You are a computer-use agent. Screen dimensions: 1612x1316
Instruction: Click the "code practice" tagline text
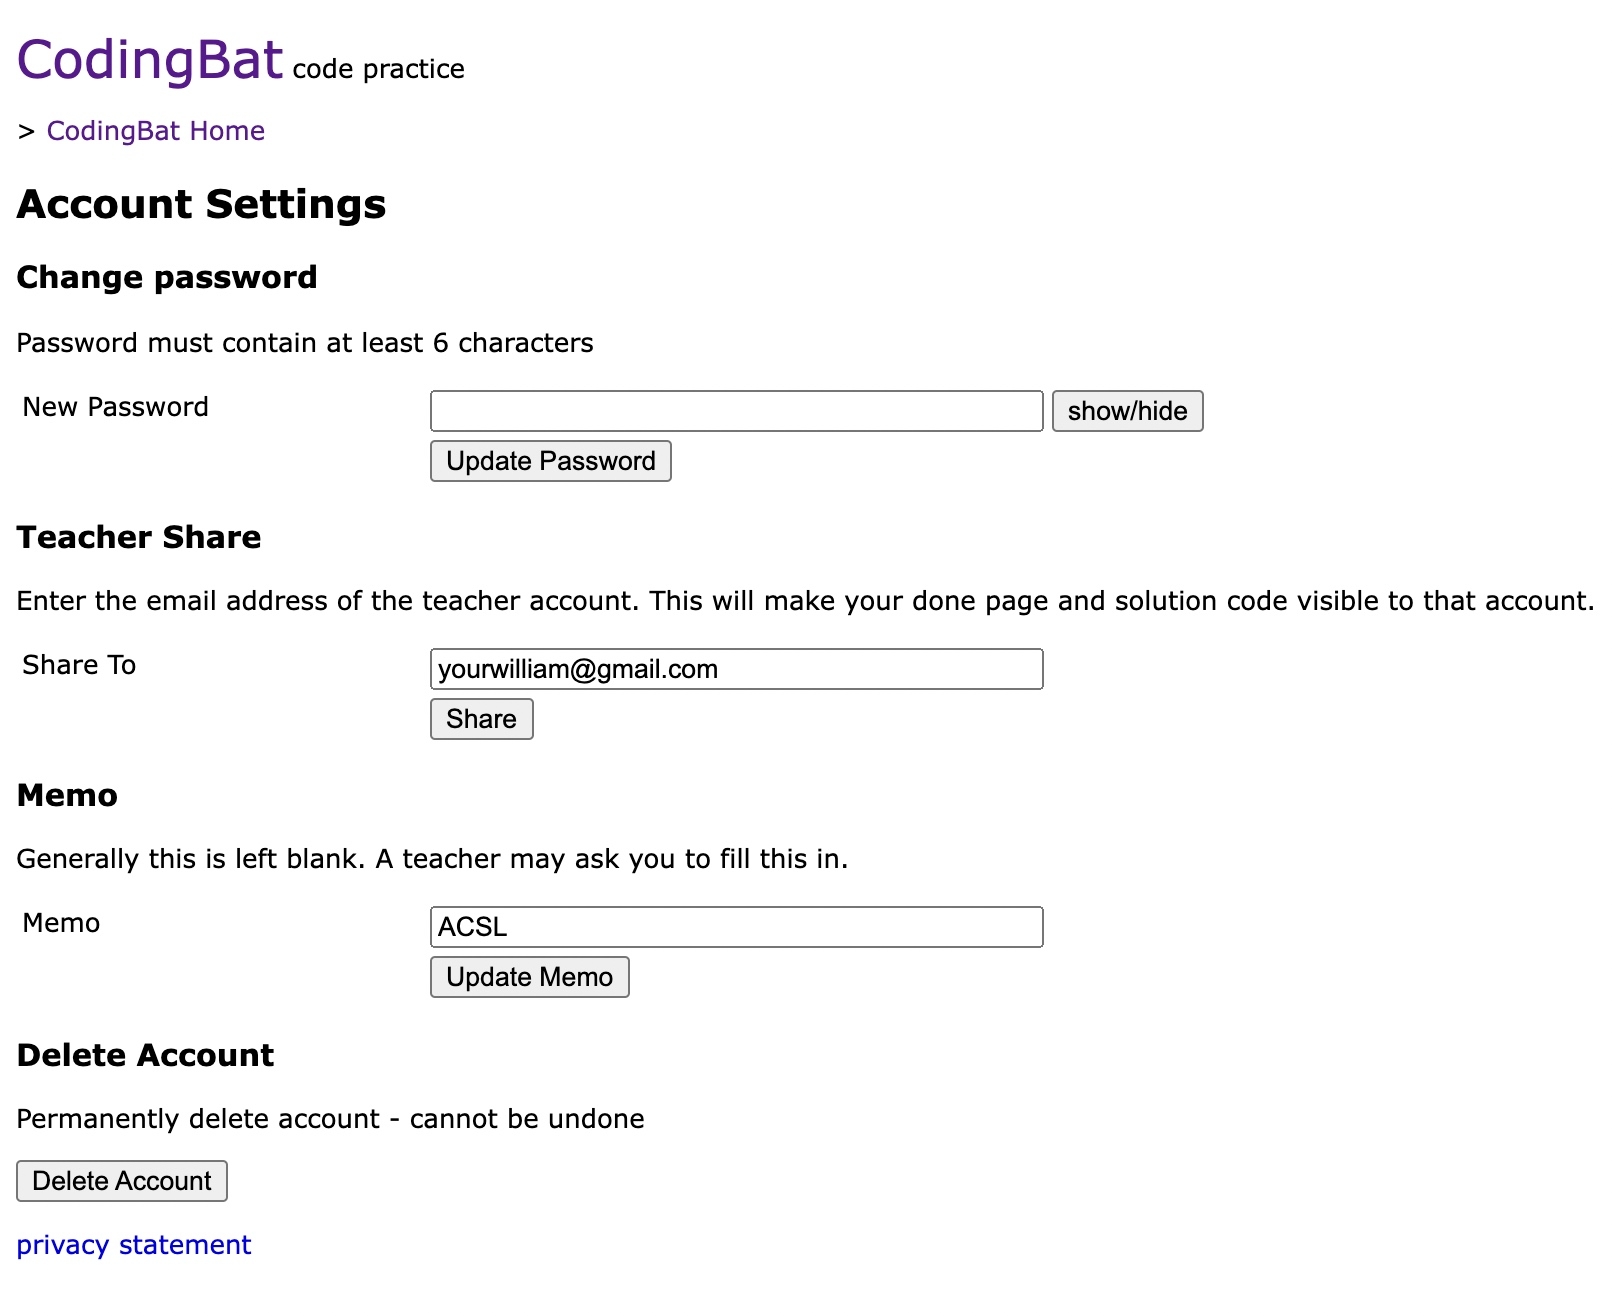(x=378, y=69)
